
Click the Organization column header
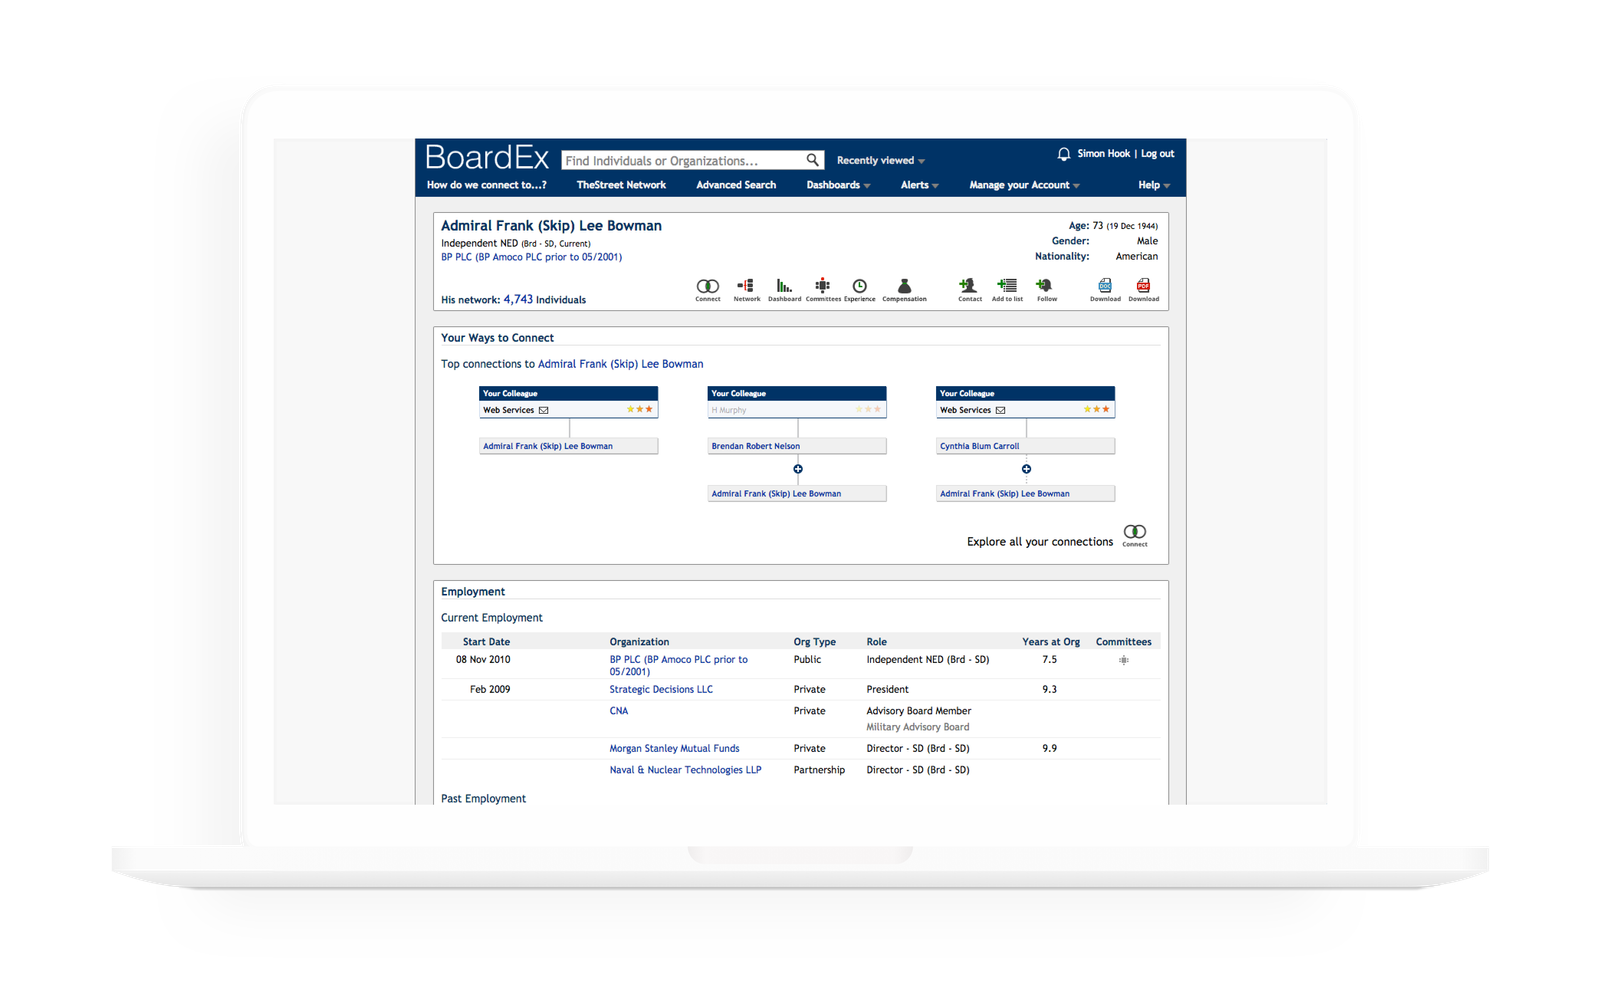(x=639, y=642)
